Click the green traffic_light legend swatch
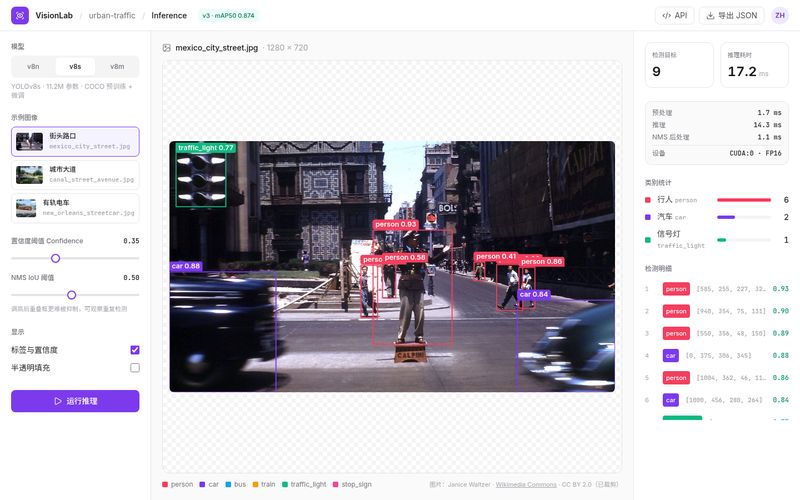Viewport: 800px width, 500px height. (x=285, y=484)
